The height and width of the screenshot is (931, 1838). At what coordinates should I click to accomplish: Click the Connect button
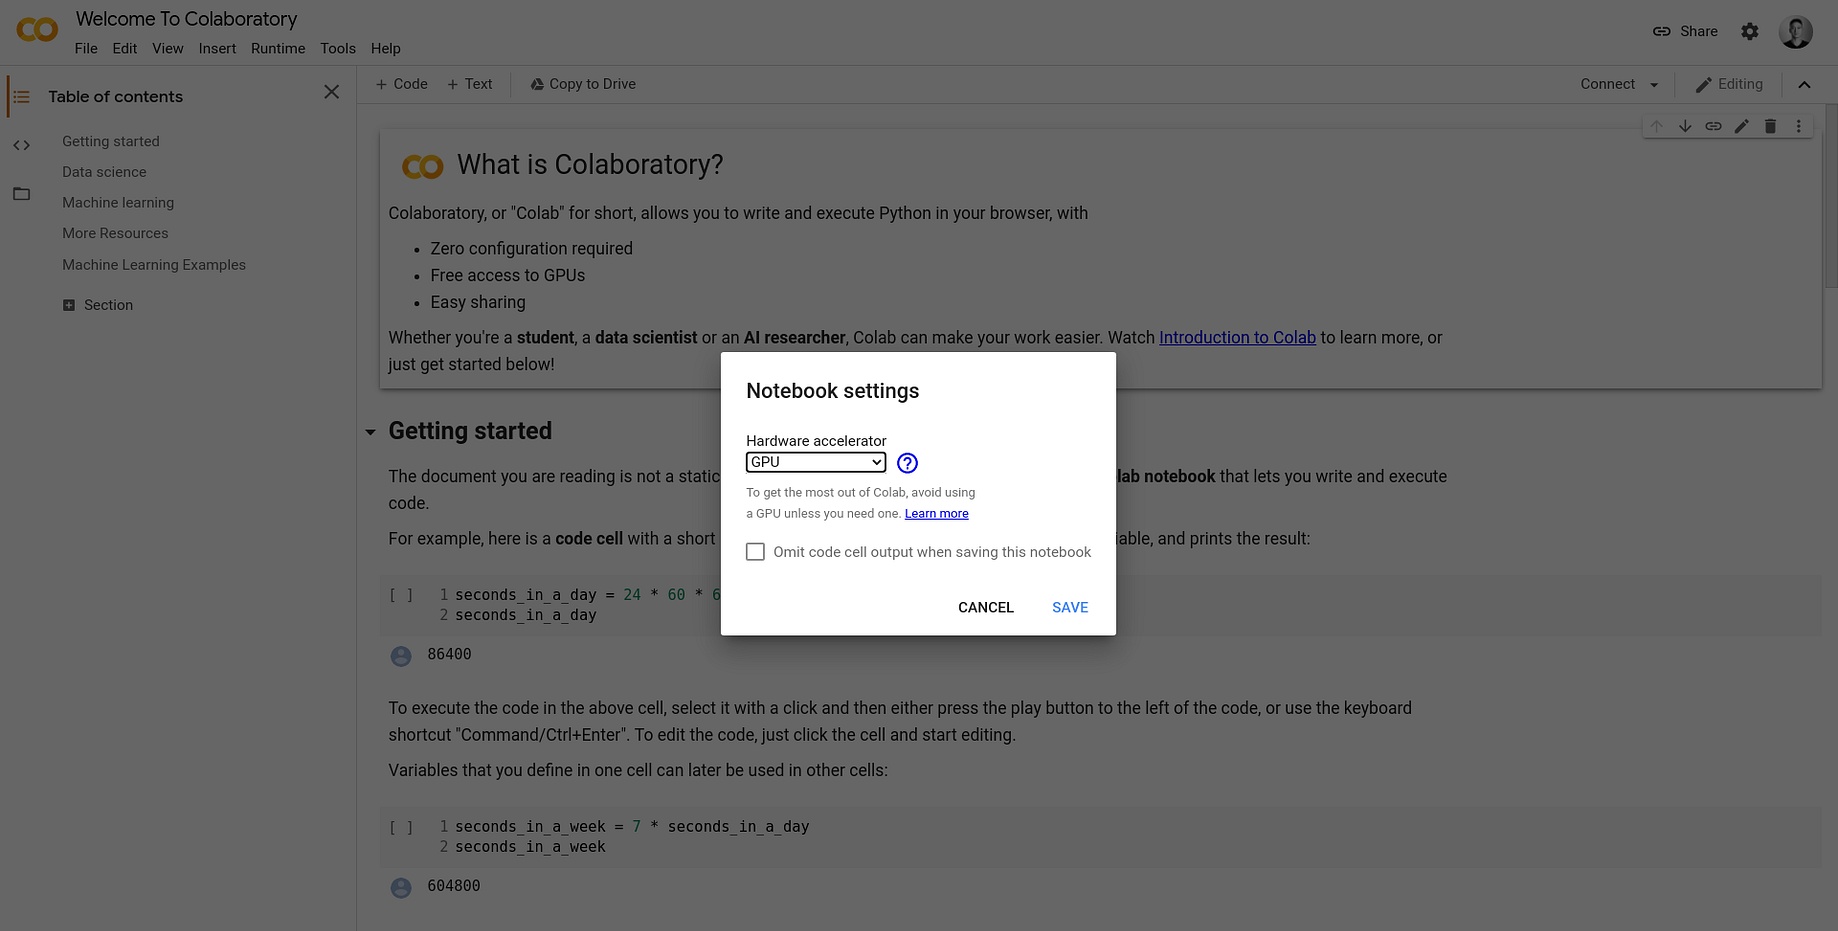(1608, 85)
